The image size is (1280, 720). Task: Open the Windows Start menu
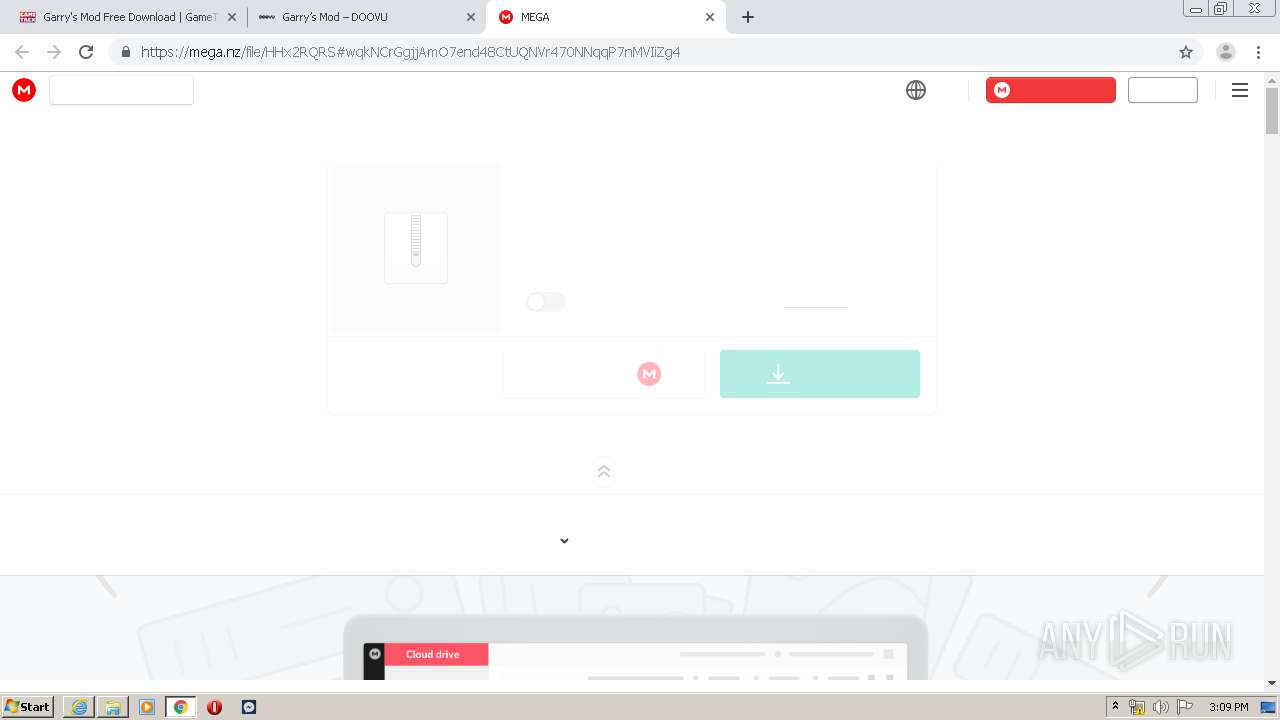coord(27,706)
